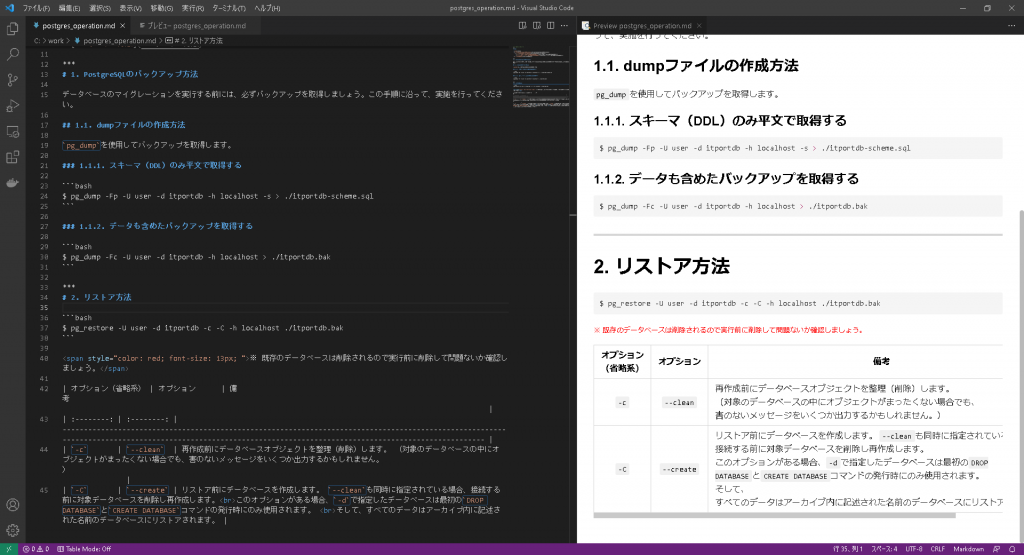The width and height of the screenshot is (1024, 555).
Task: Open More Actions menu of left editor group
Action: (564, 25)
